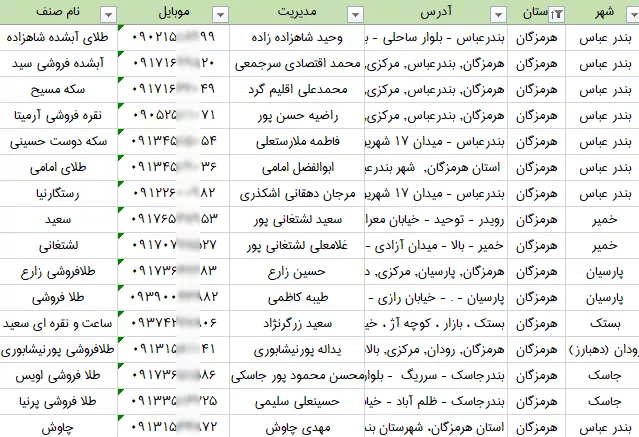
Task: Select cell طلا فروشی in پارسیان row
Action: [59, 298]
